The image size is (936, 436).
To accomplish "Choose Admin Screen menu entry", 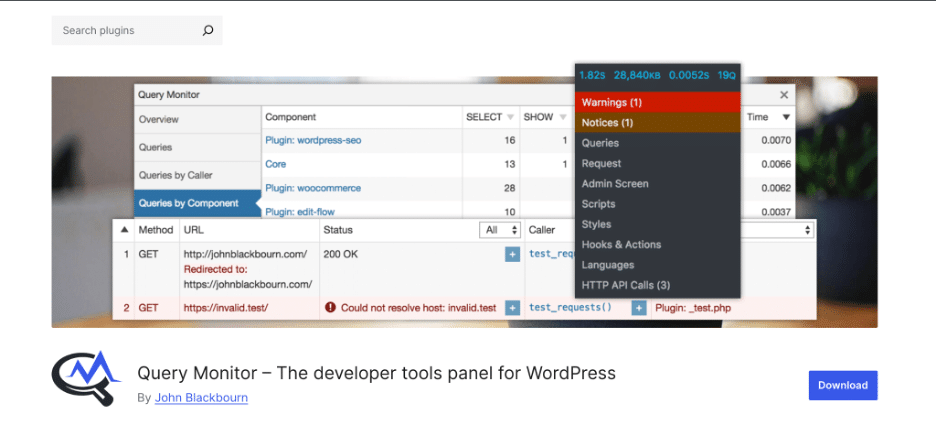I will 657,183.
